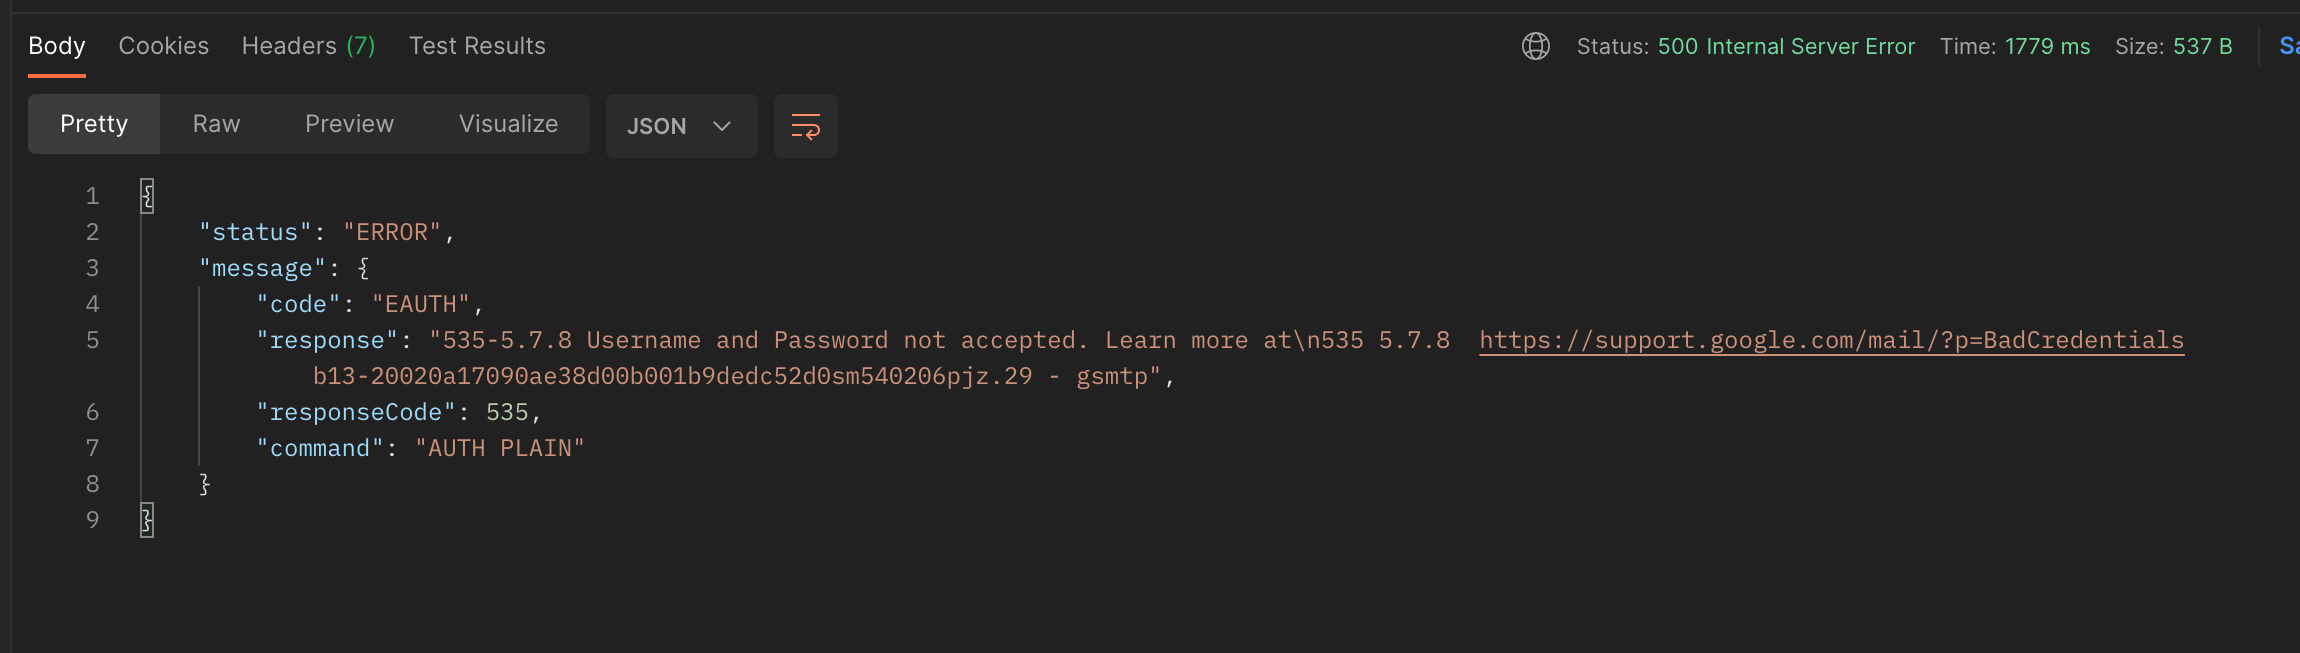This screenshot has width=2300, height=653.
Task: Click the Save Response option
Action: pos(2289,45)
